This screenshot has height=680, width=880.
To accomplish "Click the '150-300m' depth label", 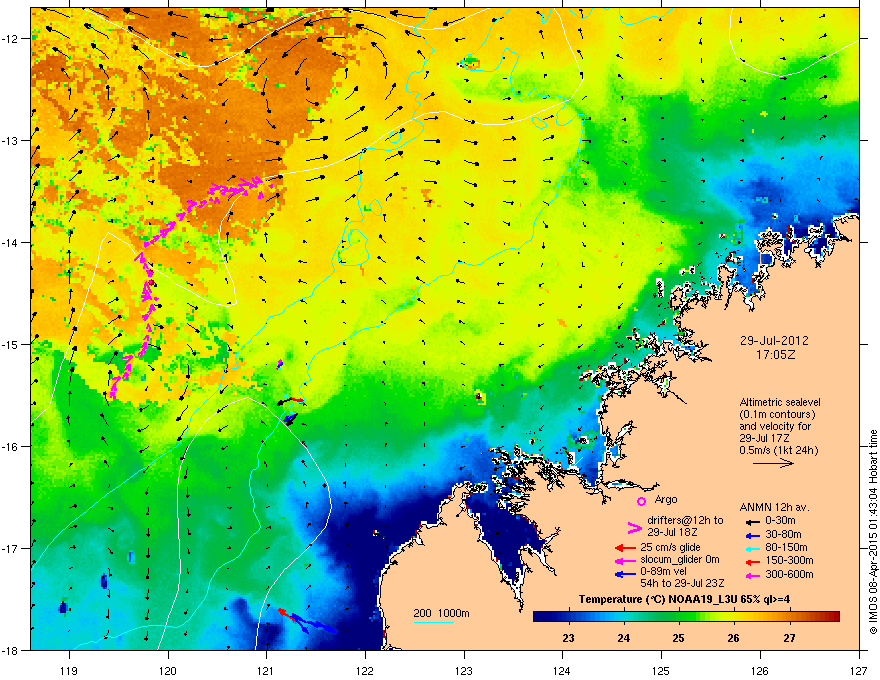I will tap(789, 560).
